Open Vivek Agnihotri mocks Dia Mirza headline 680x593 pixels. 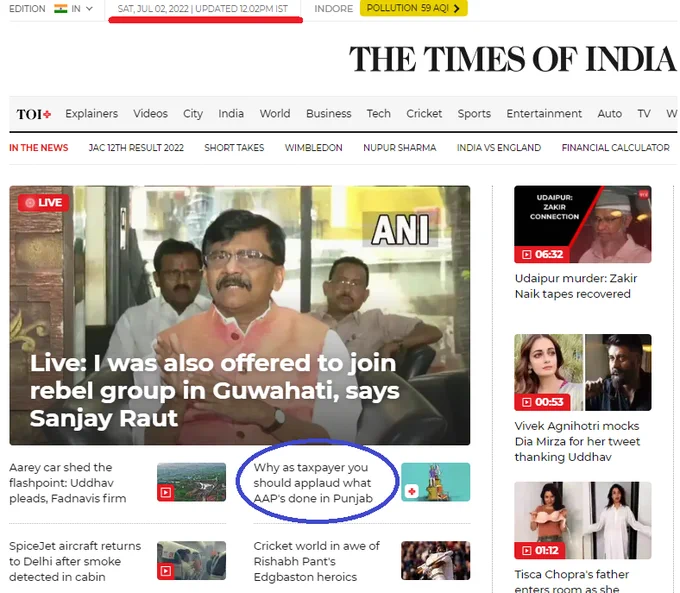point(577,441)
